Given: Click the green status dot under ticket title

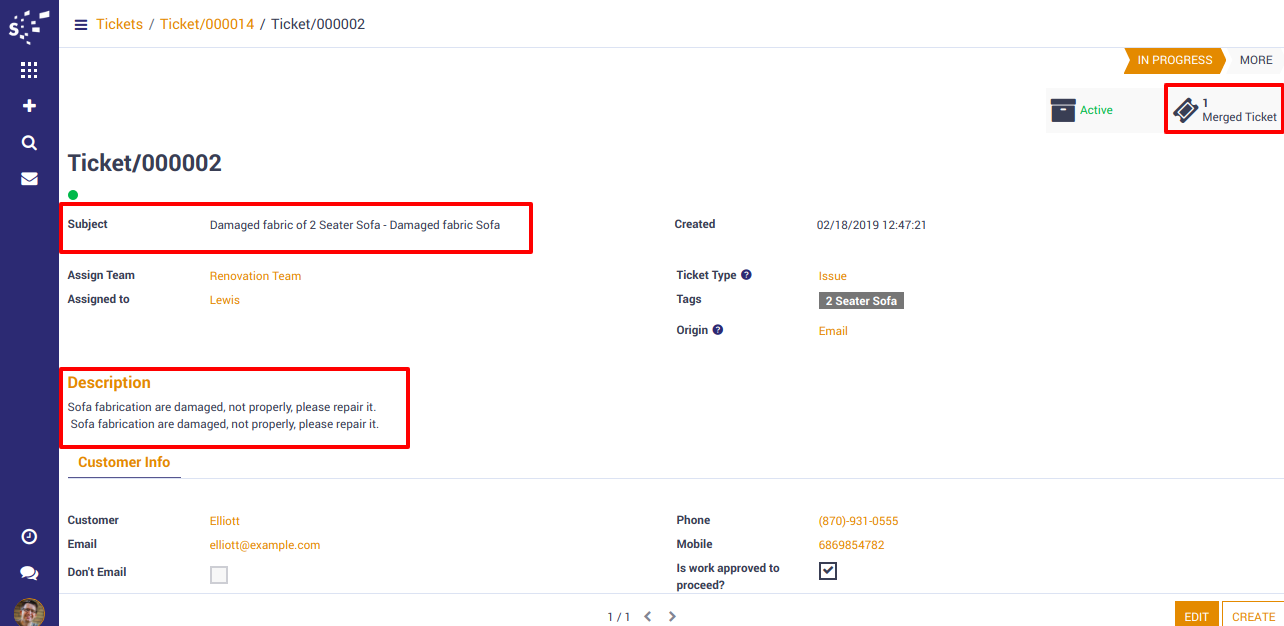Looking at the screenshot, I should click(73, 195).
